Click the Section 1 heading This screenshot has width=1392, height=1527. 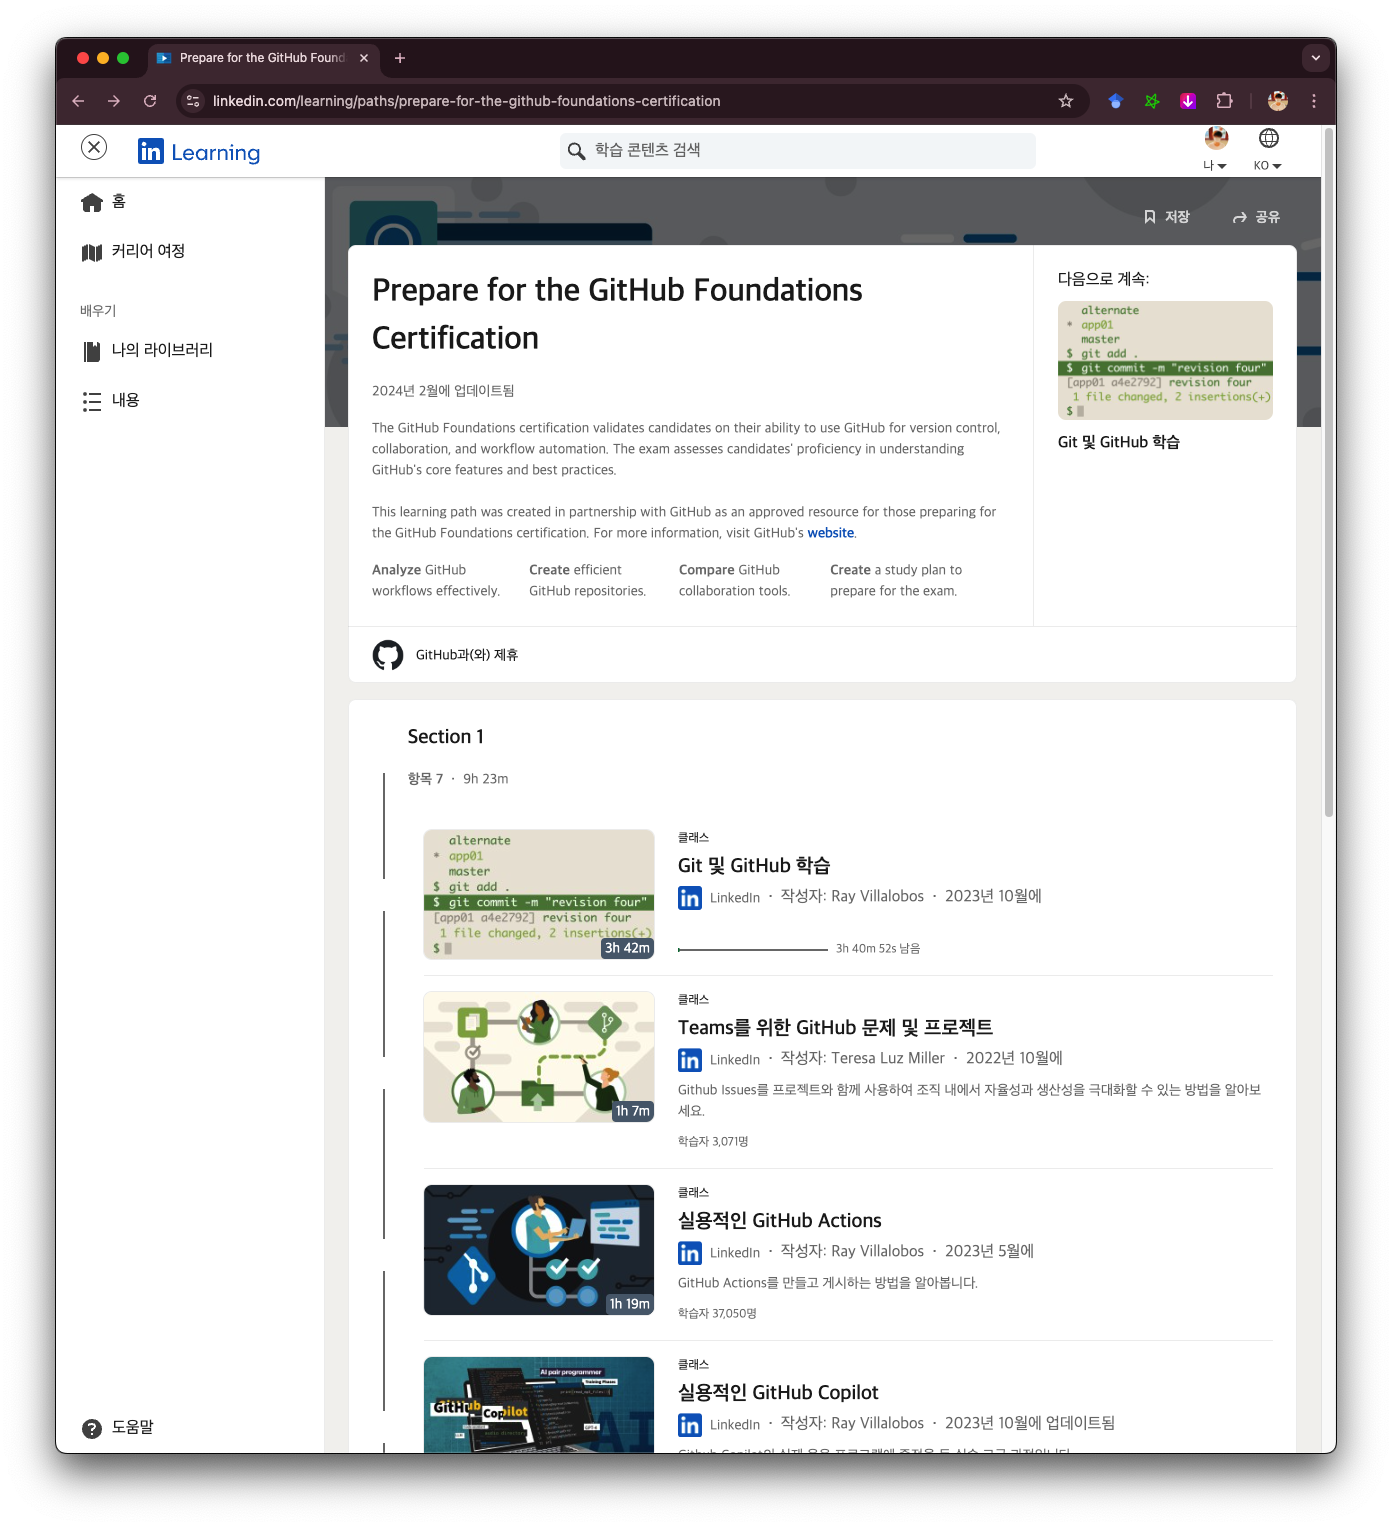coord(446,737)
